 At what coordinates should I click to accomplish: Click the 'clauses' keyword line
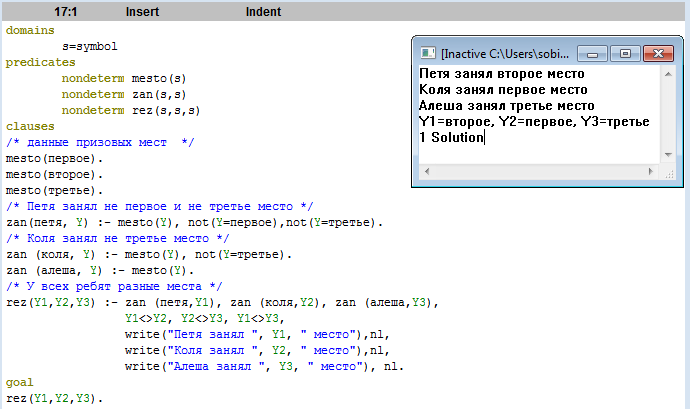(30, 126)
